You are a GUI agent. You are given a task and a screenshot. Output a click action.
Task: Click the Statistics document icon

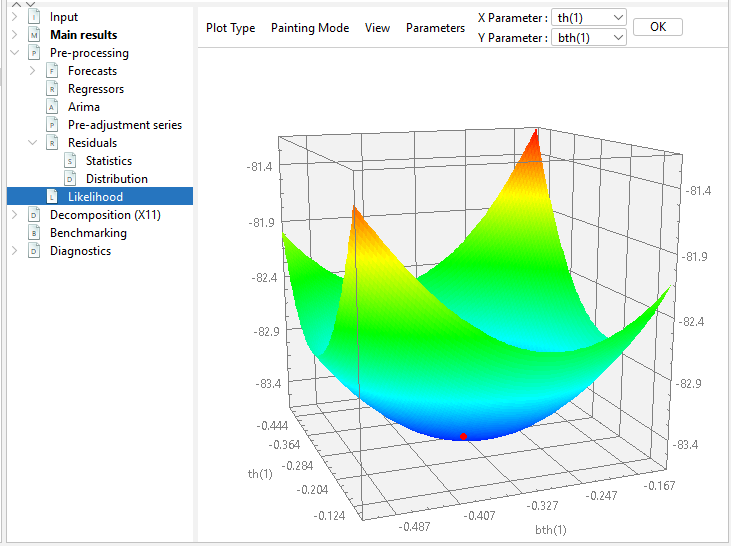click(x=70, y=161)
